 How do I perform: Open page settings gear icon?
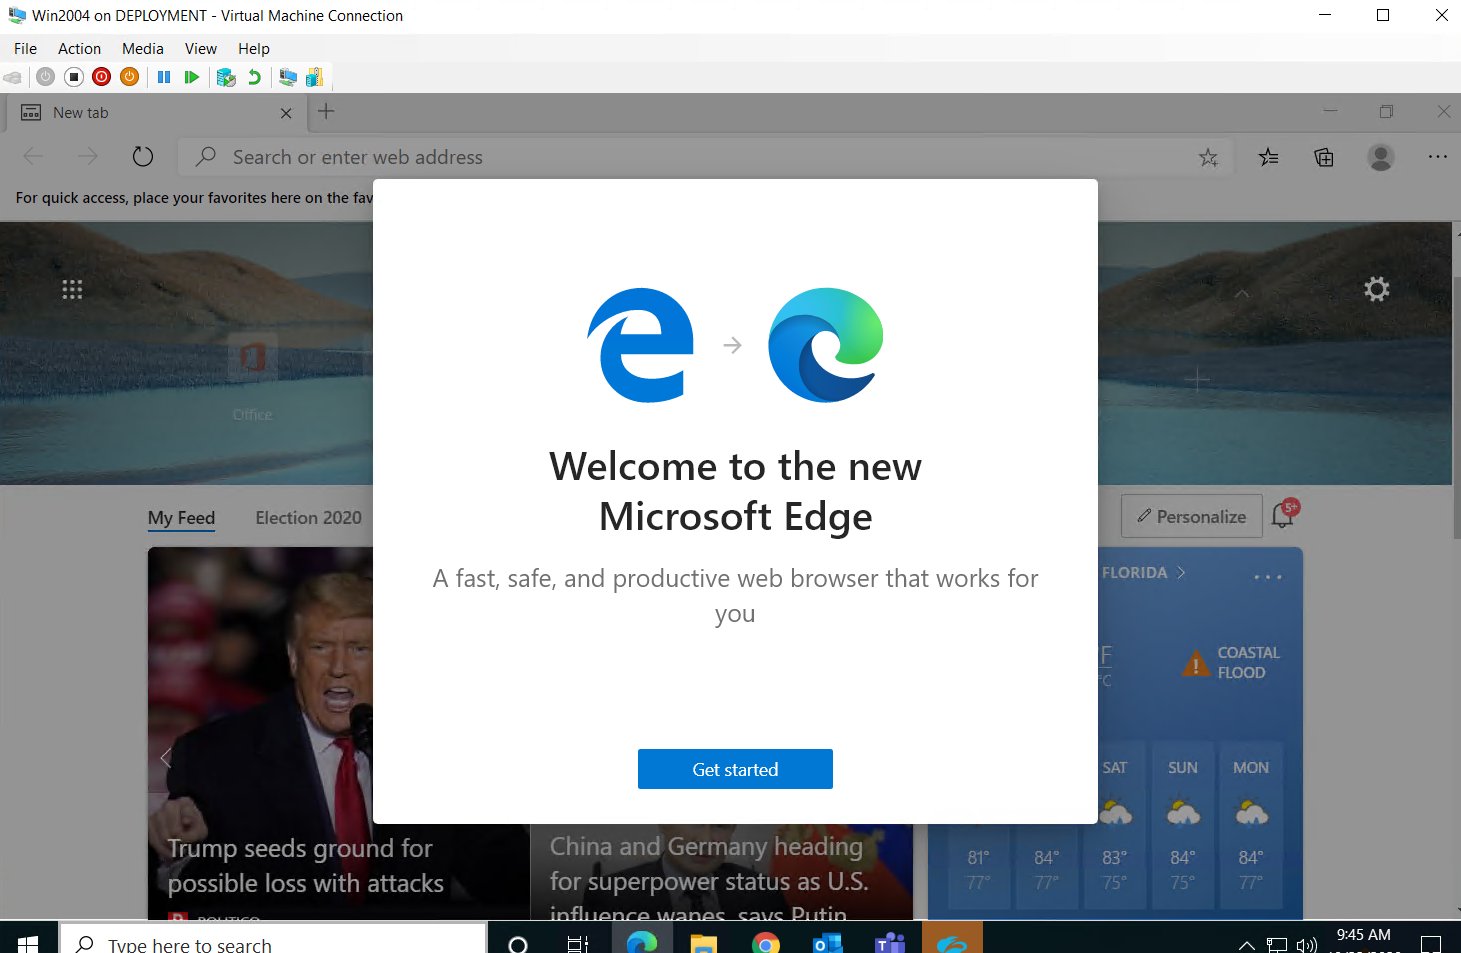tap(1377, 289)
